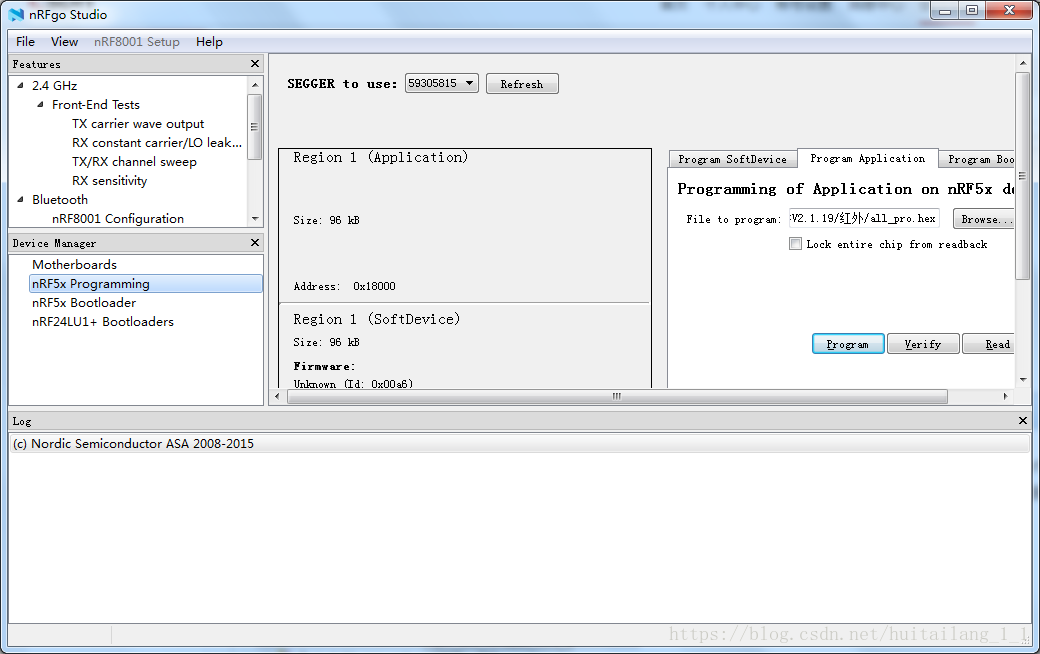1040x654 pixels.
Task: Click the Features tree vertical scrollbar thumb
Action: 255,126
